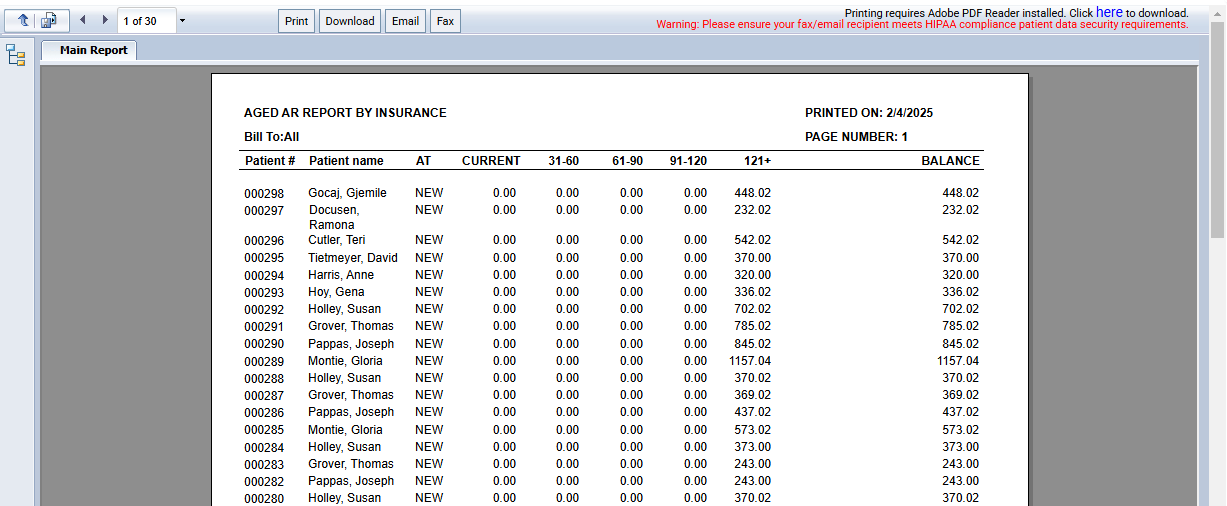Click the report title 'AGED AR REPORT BY INSURANCE'
Image resolution: width=1227 pixels, height=506 pixels.
pyautogui.click(x=345, y=113)
